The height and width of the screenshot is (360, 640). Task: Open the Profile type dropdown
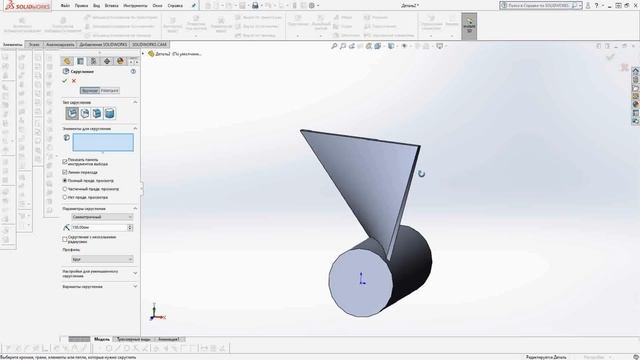pos(102,259)
